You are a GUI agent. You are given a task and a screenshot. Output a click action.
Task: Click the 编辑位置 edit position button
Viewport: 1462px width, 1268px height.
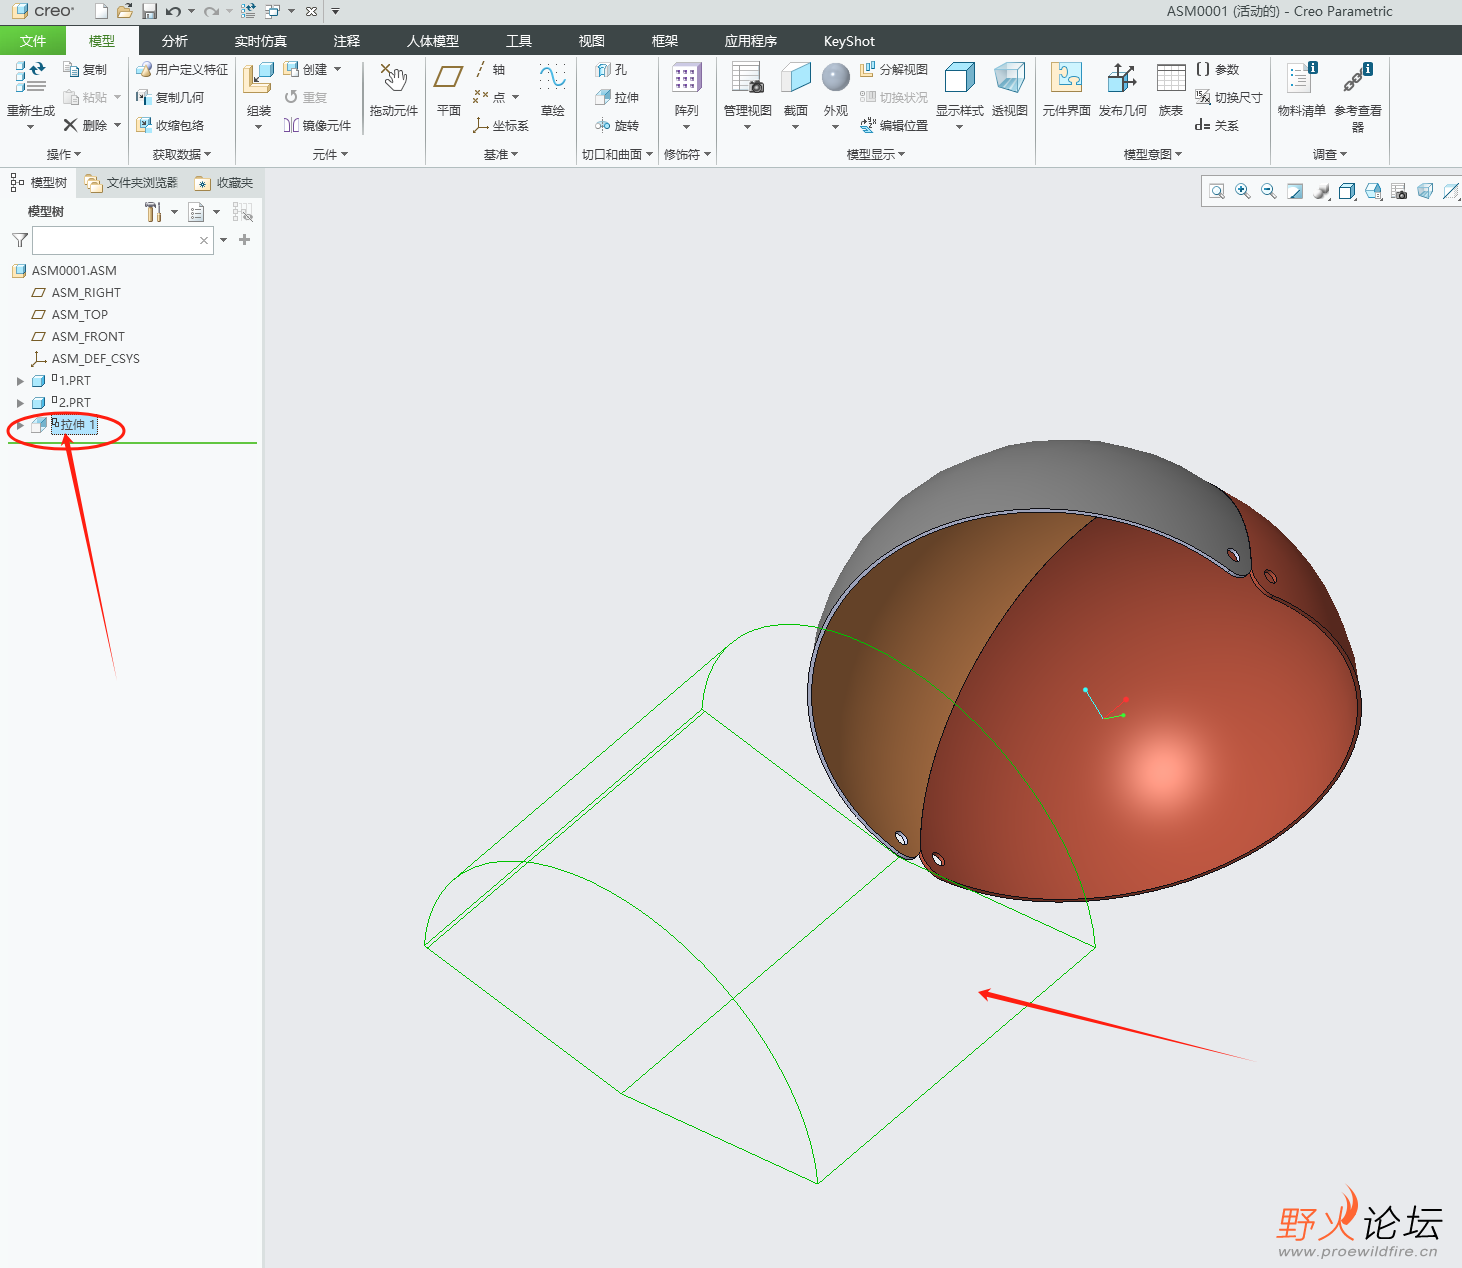(894, 125)
